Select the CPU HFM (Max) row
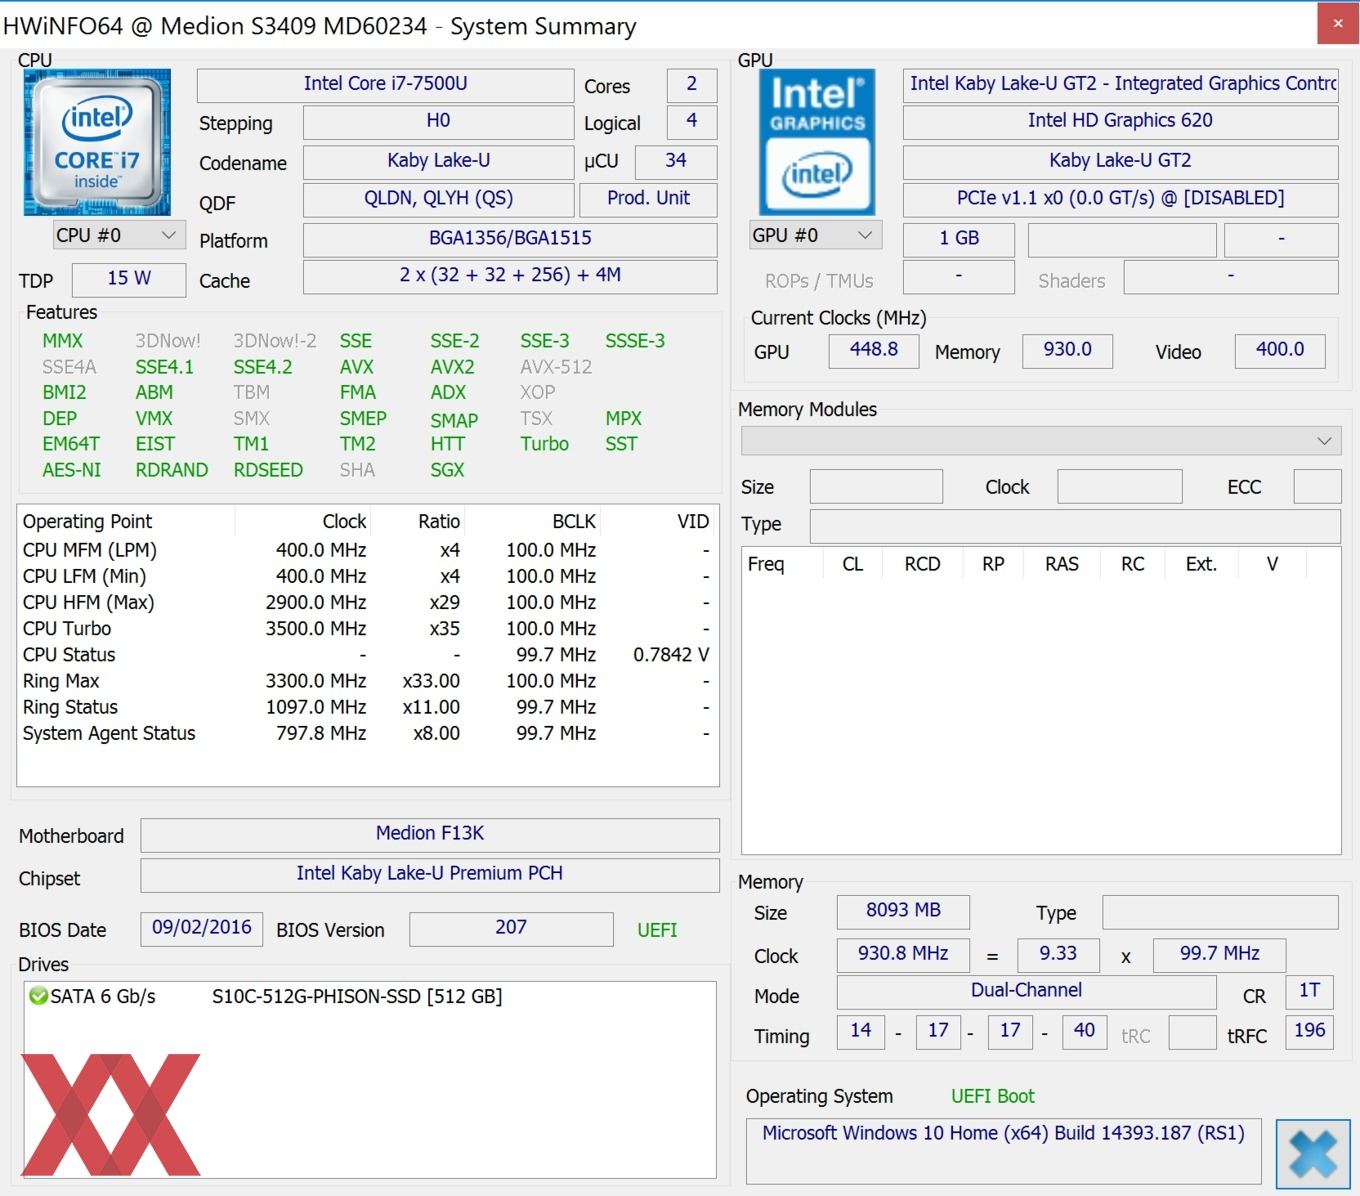This screenshot has width=1360, height=1196. [x=367, y=603]
